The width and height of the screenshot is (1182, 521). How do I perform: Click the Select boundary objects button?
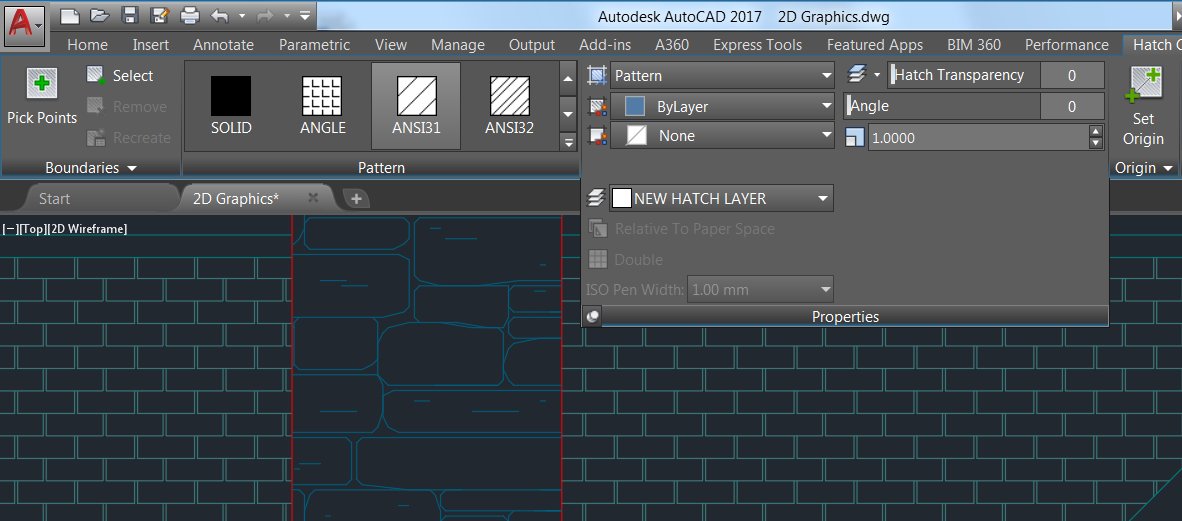tap(121, 75)
